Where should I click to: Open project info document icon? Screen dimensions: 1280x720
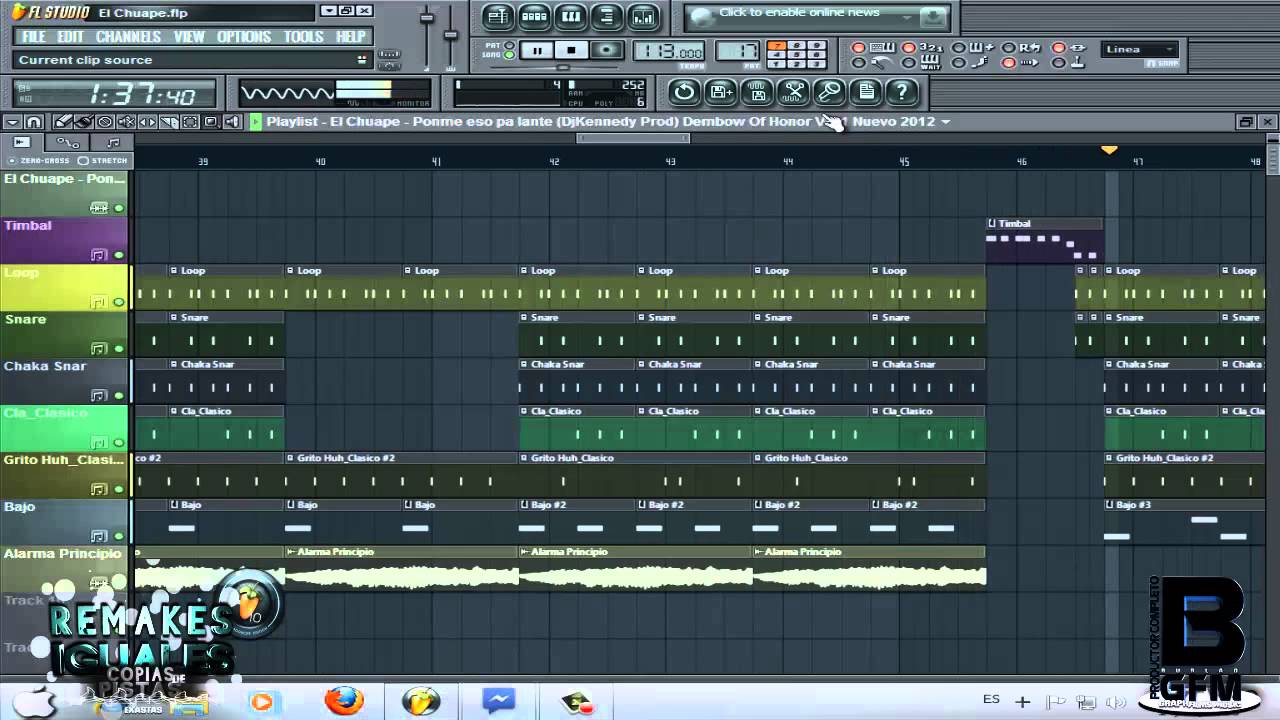866,92
